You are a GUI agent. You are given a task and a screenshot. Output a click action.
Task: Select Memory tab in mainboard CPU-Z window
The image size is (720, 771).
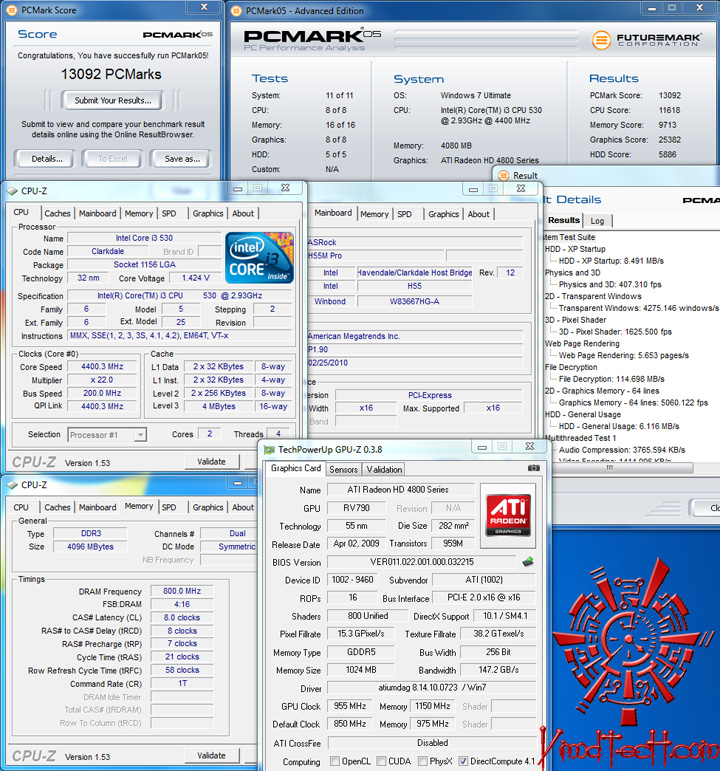[x=374, y=214]
